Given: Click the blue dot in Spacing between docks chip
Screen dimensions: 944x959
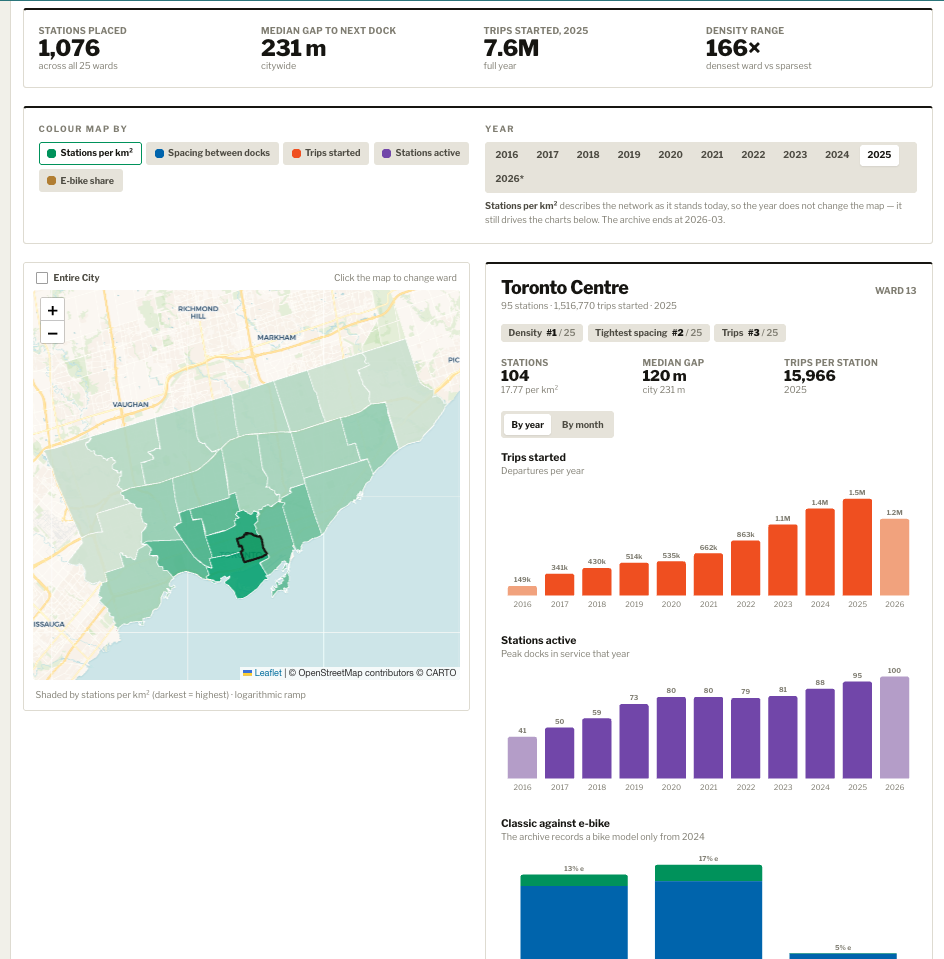Looking at the screenshot, I should (160, 154).
